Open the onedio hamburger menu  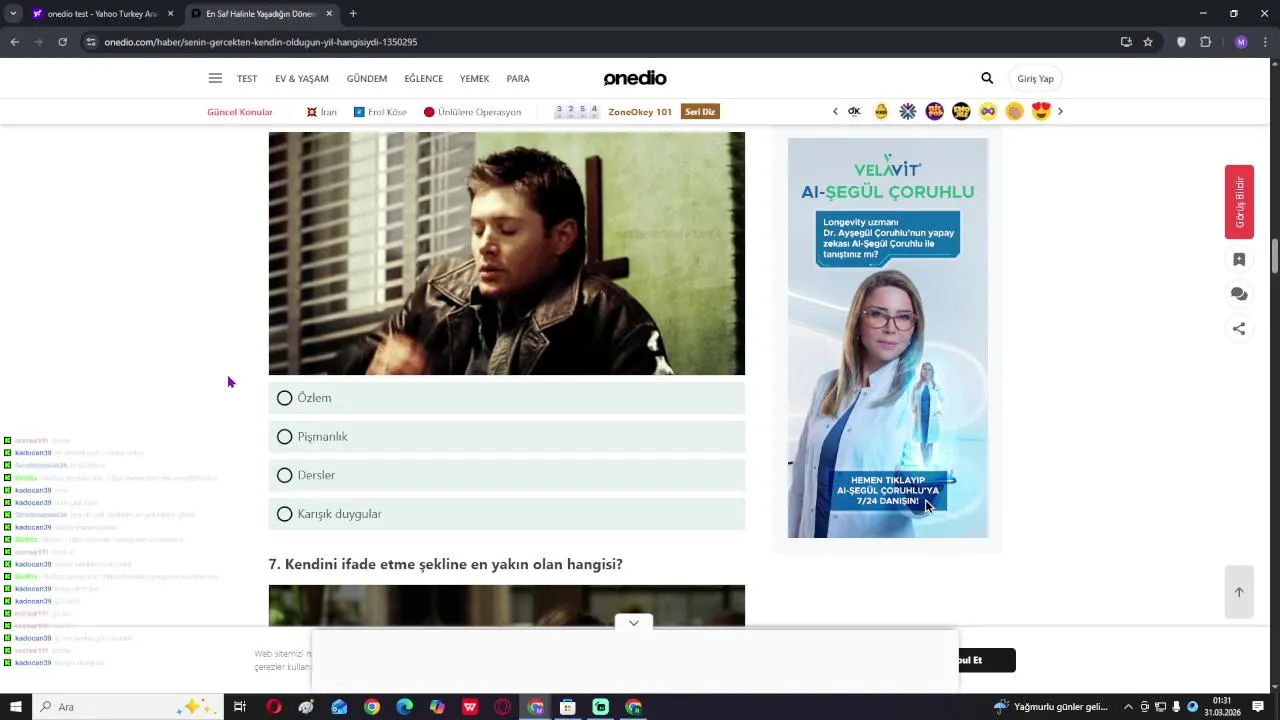coord(215,78)
